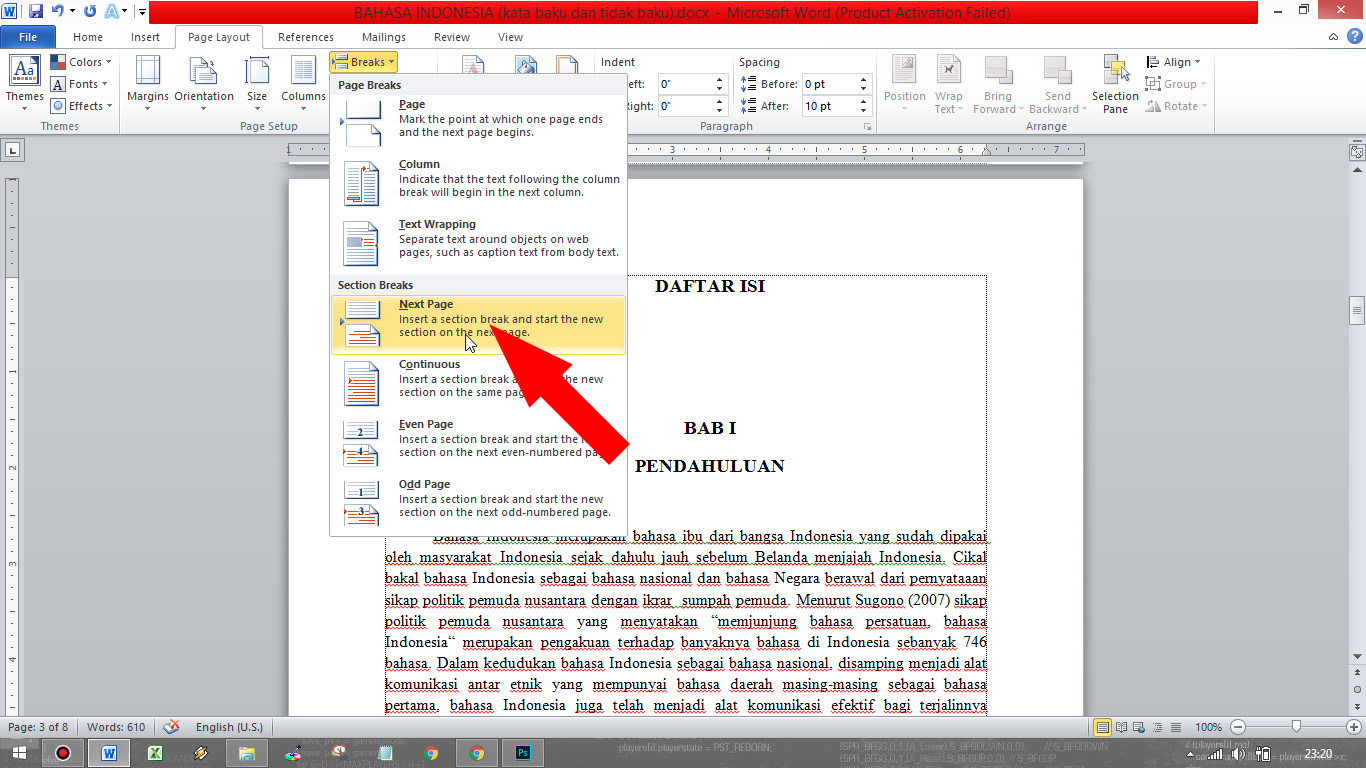Open the Position options
The image size is (1366, 768).
(x=904, y=84)
